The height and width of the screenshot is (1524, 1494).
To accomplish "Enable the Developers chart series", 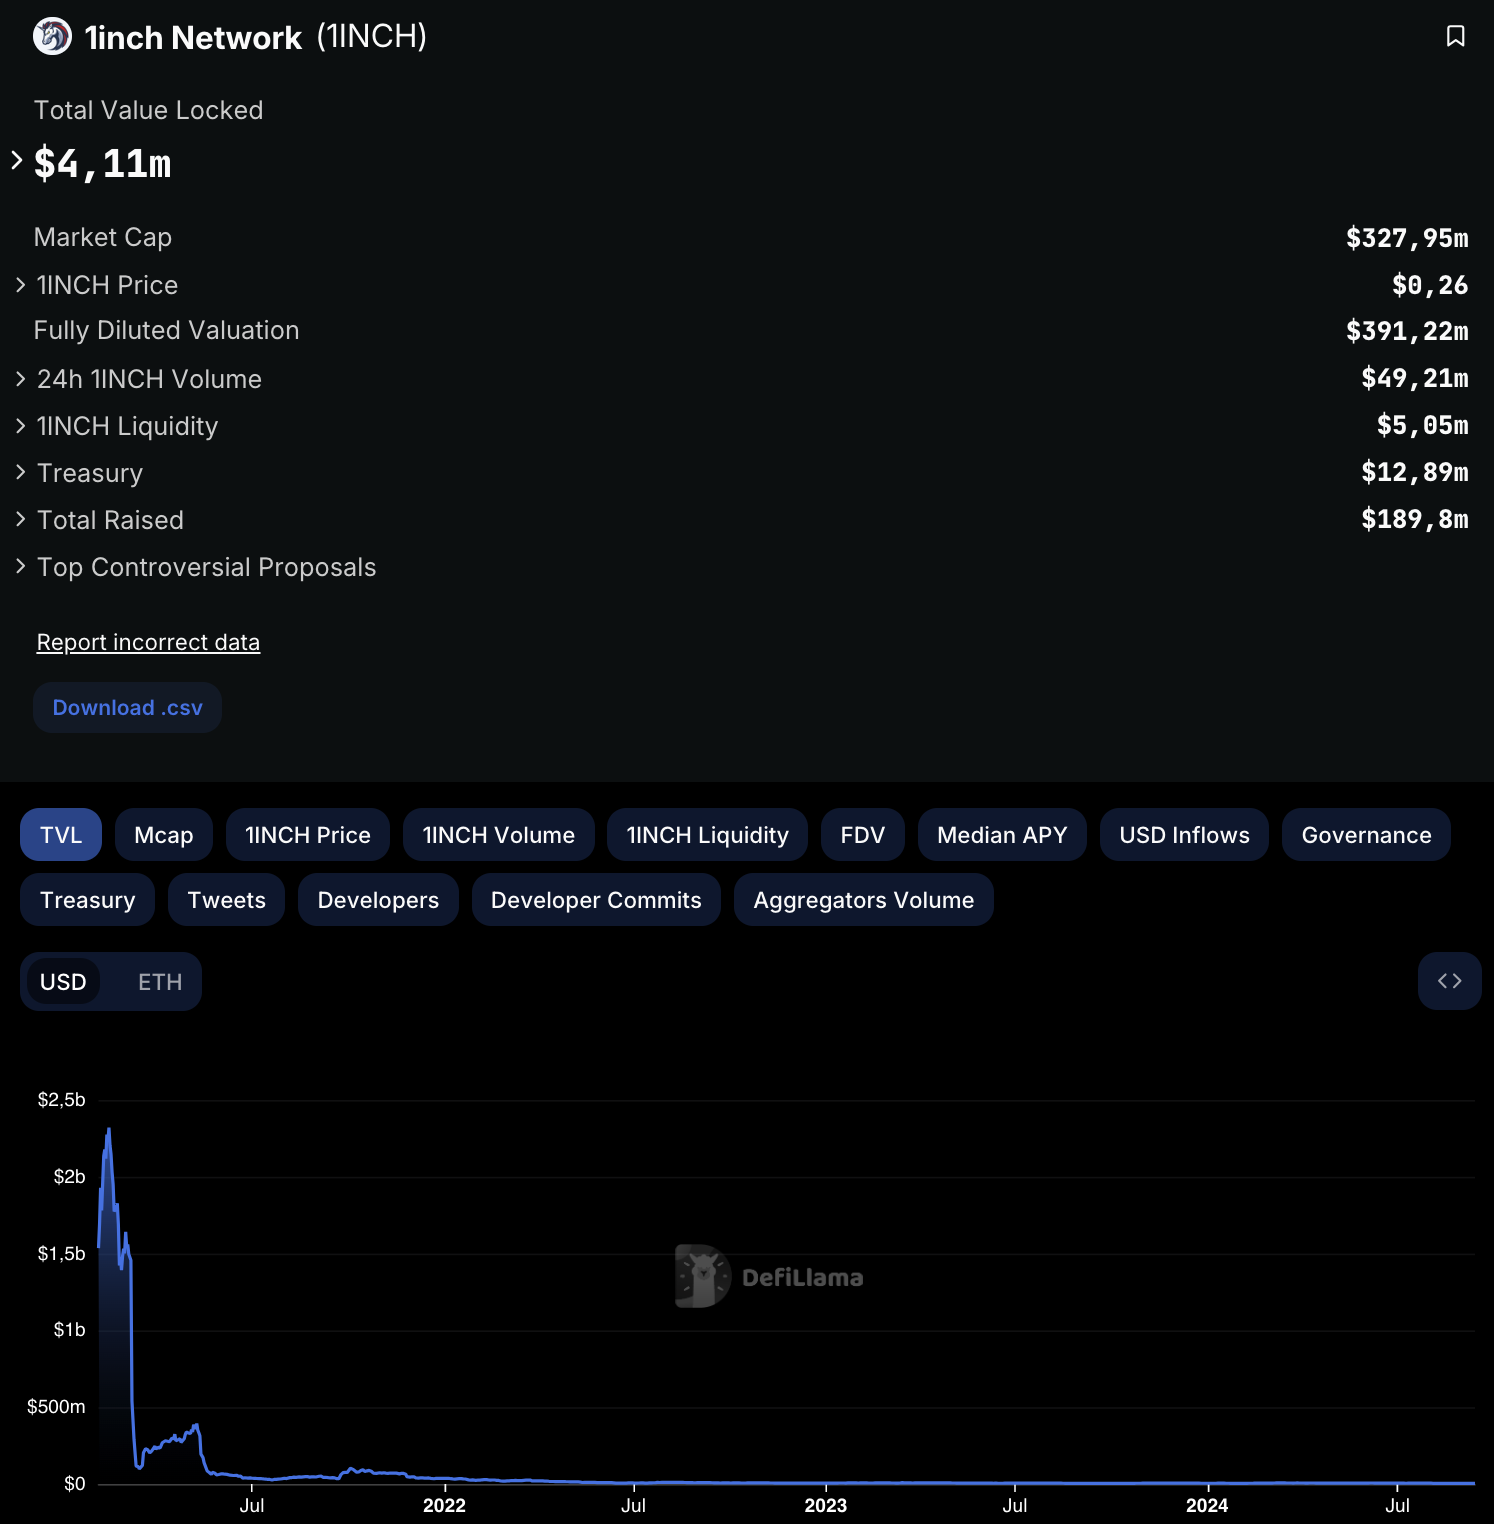I will point(378,899).
